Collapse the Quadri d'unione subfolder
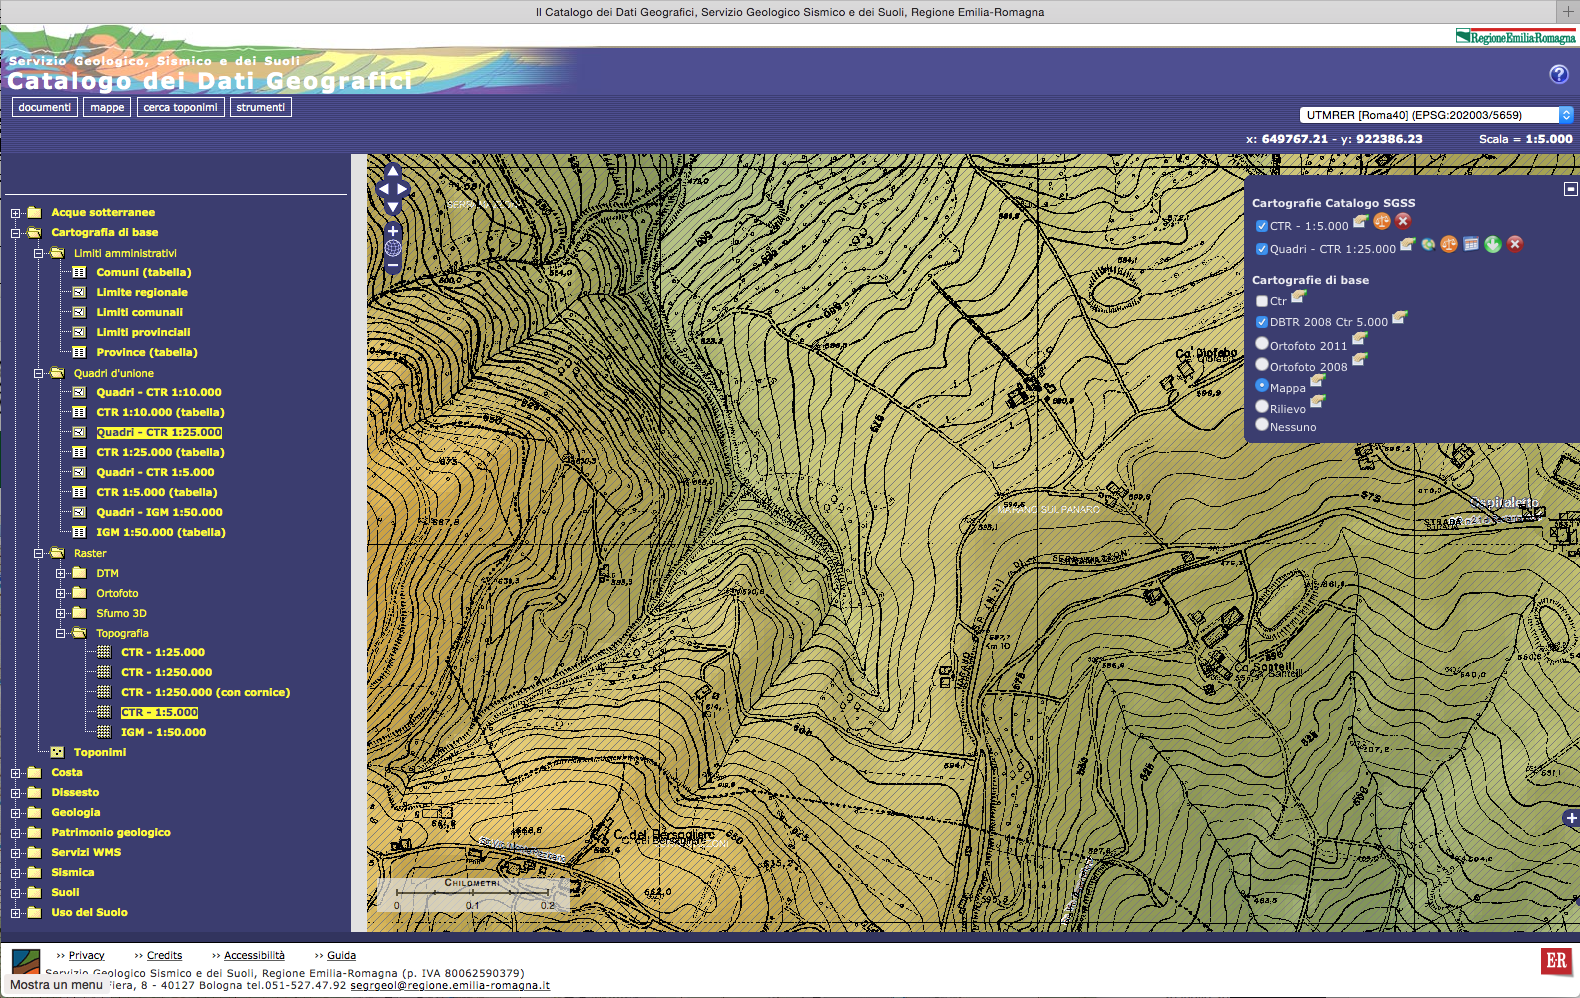 [38, 373]
